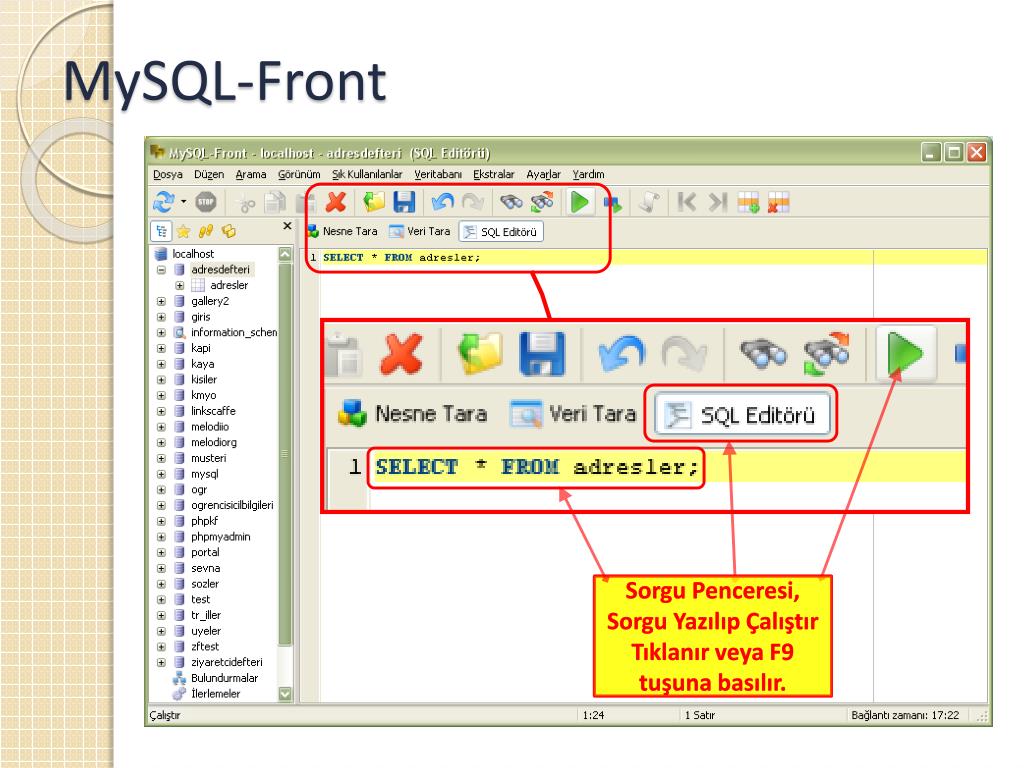
Task: Open the Yardım menu
Action: (588, 174)
